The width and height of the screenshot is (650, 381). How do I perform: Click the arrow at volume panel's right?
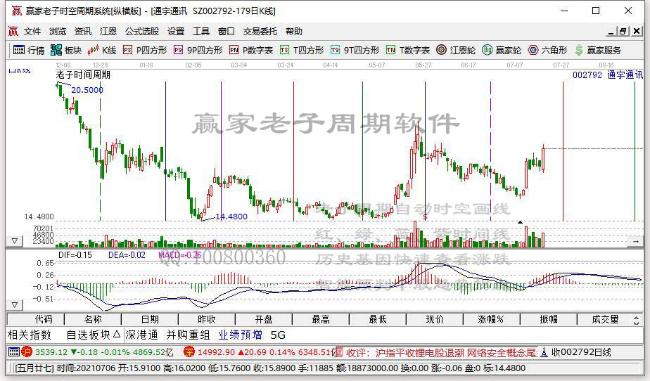pos(636,241)
